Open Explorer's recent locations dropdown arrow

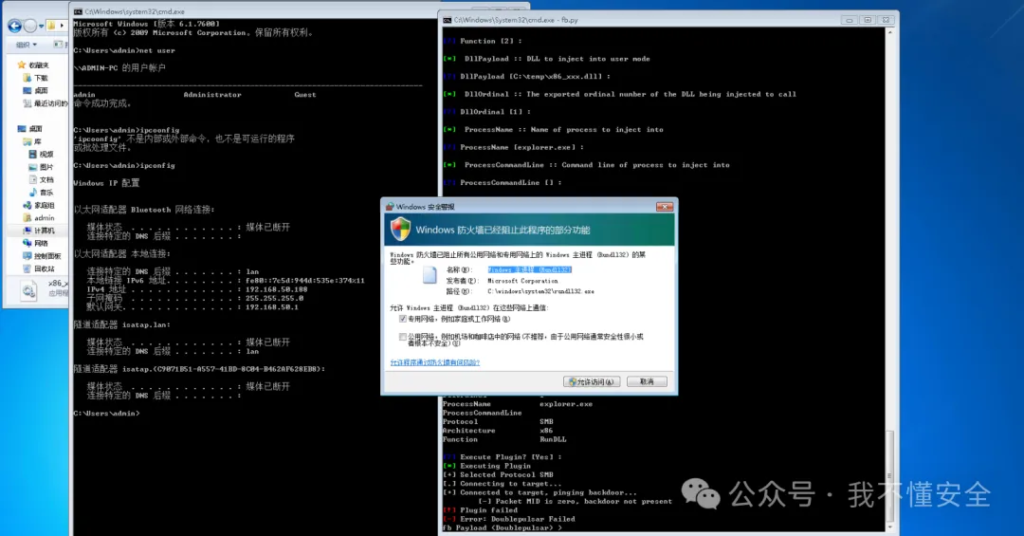pyautogui.click(x=41, y=26)
